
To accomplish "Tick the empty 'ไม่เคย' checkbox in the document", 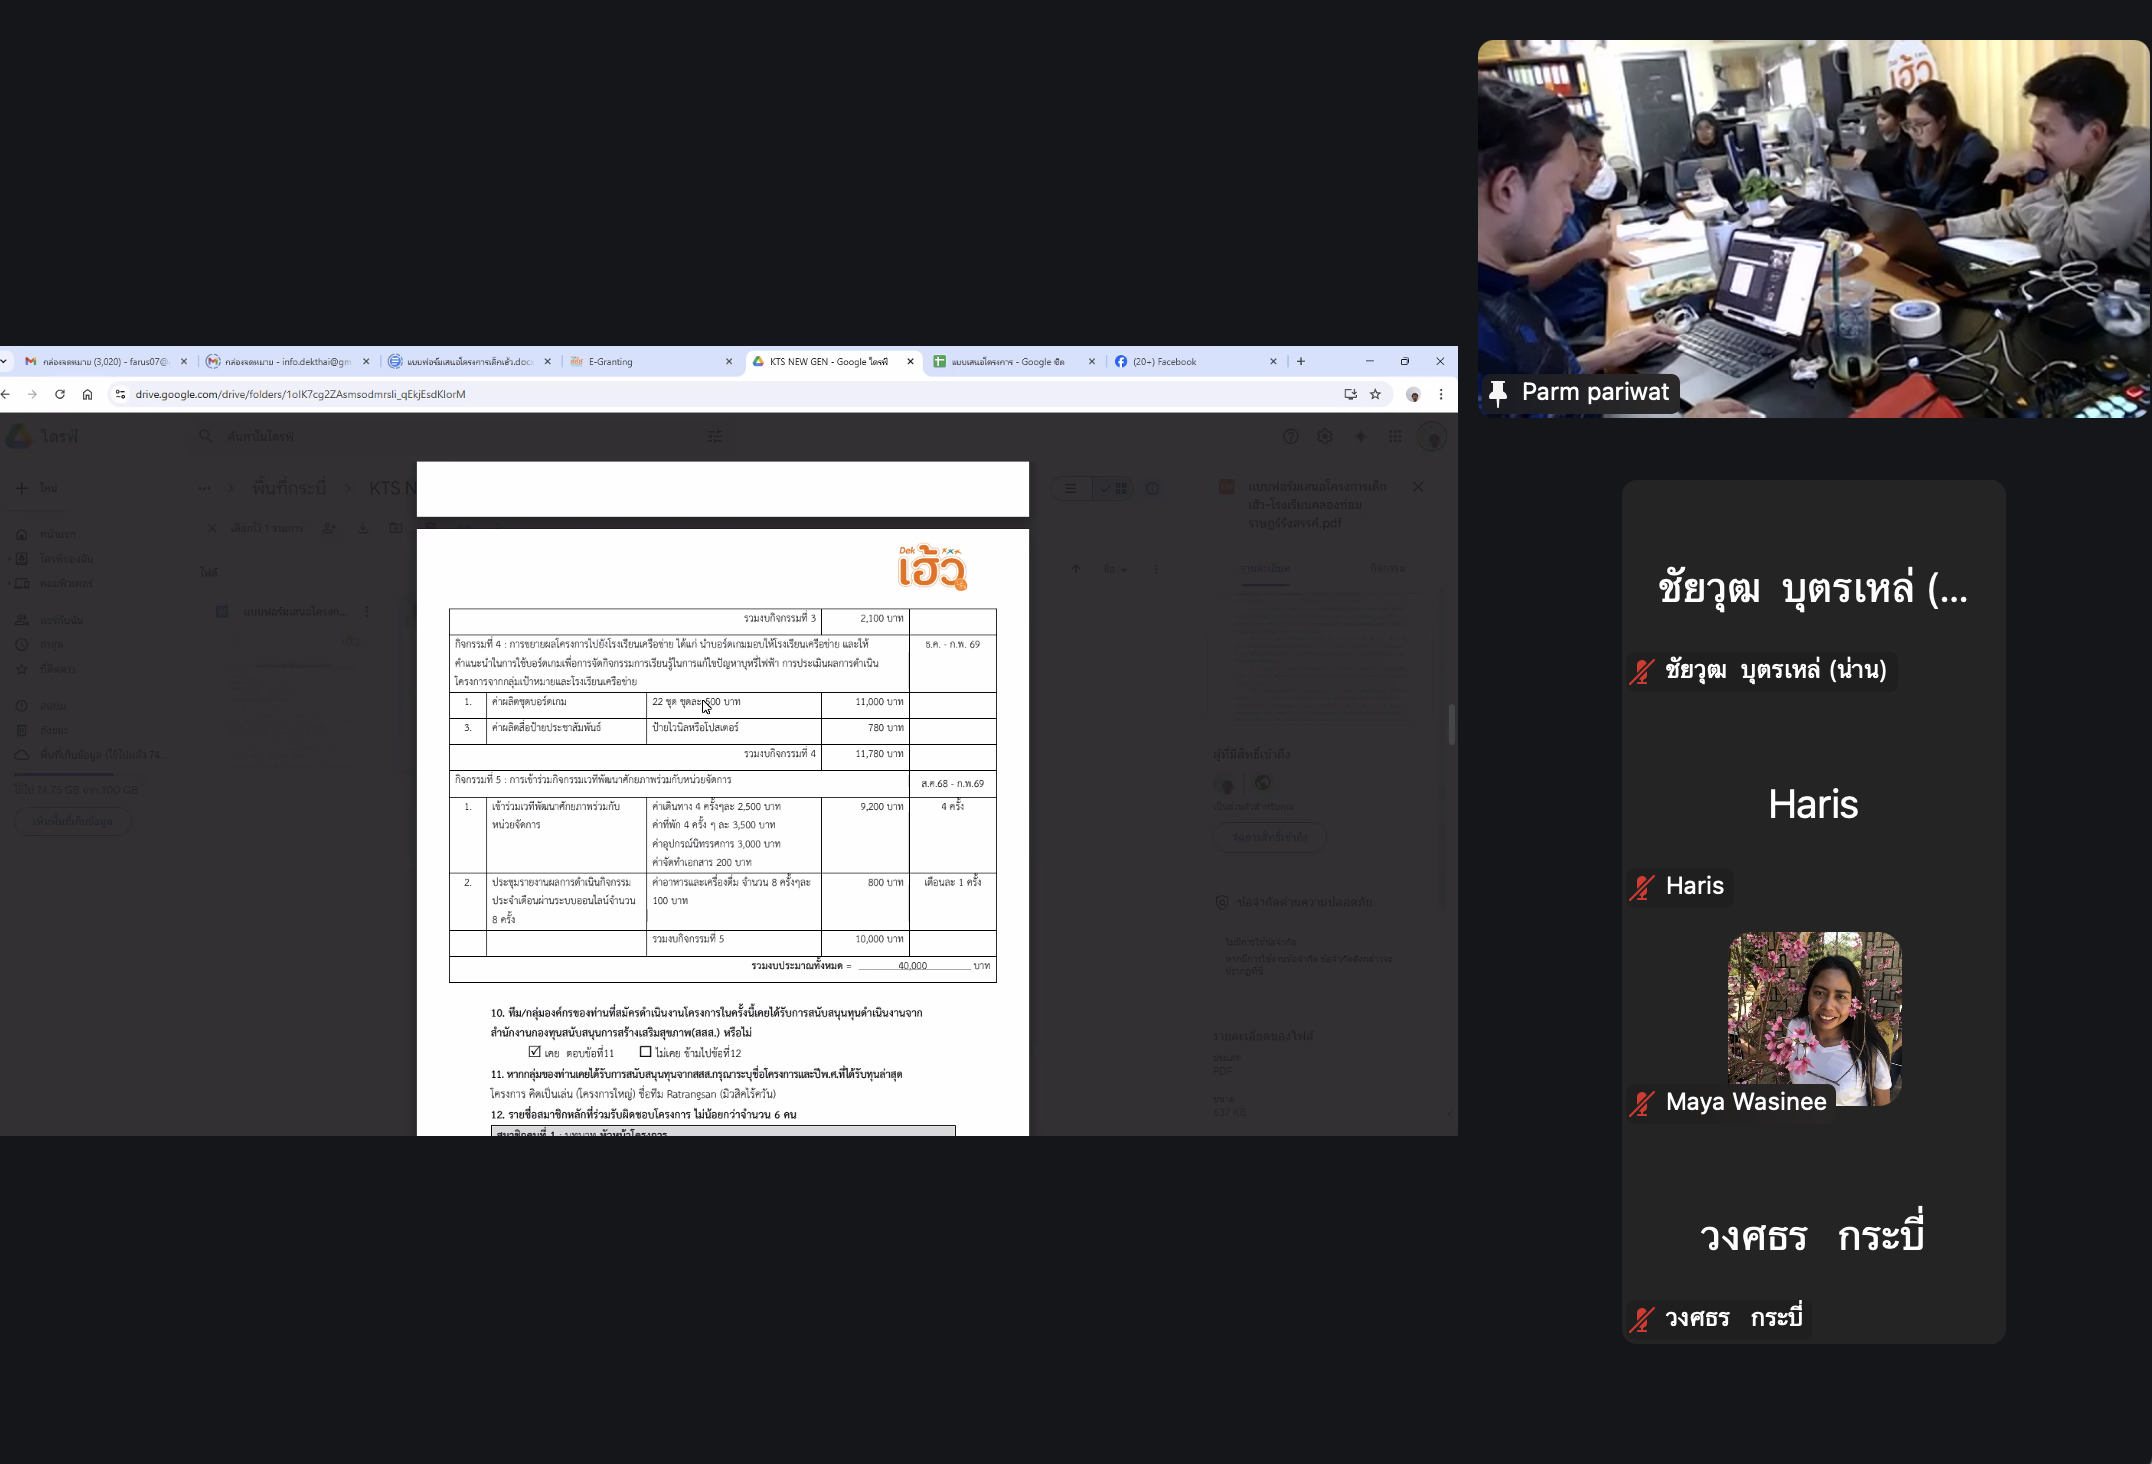I will tap(645, 1051).
